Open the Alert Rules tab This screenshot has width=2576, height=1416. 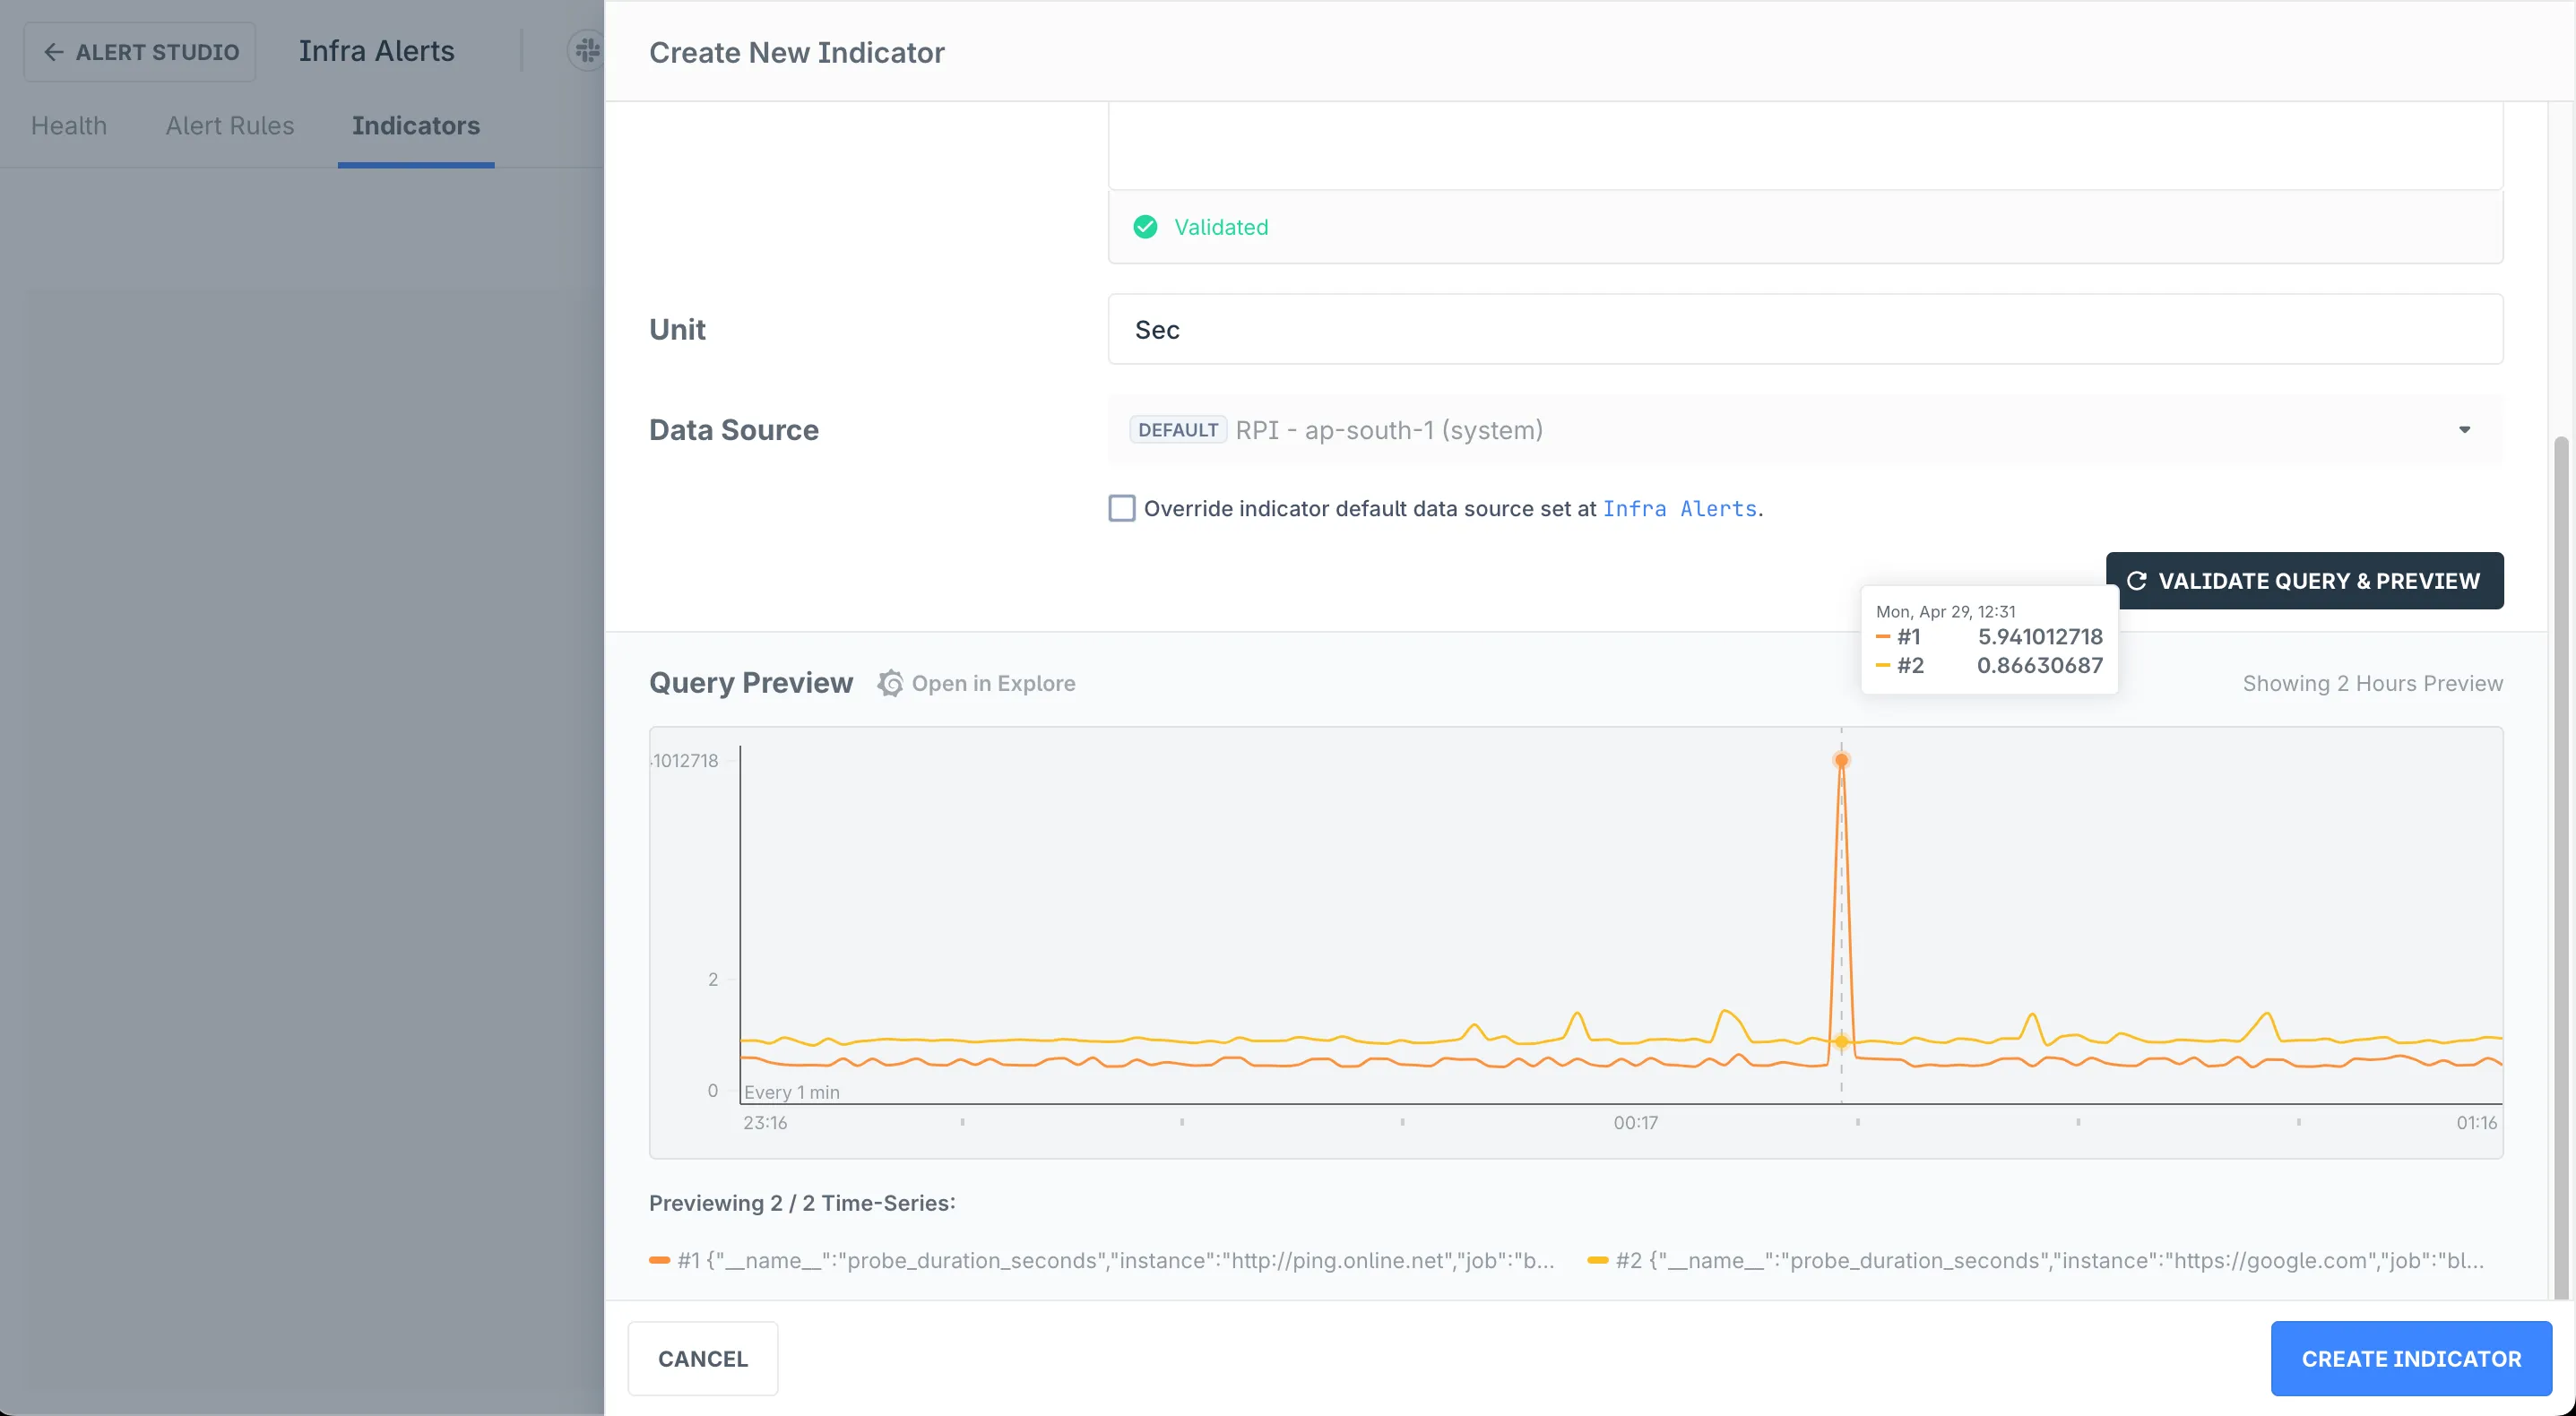(230, 126)
